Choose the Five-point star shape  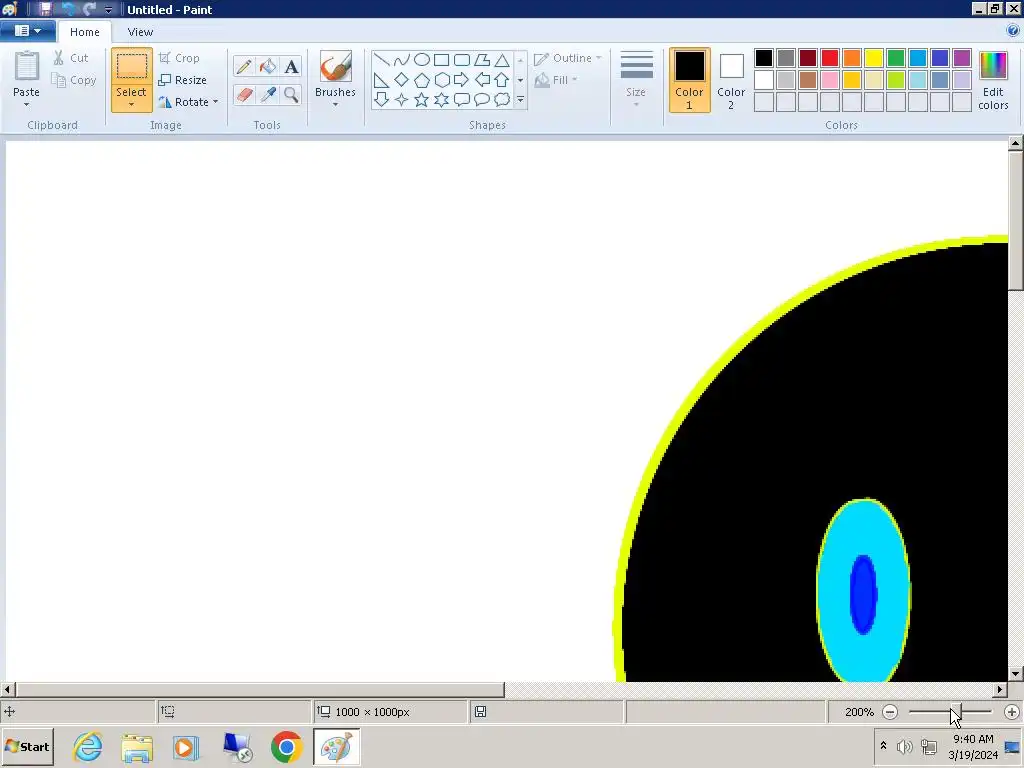(422, 100)
